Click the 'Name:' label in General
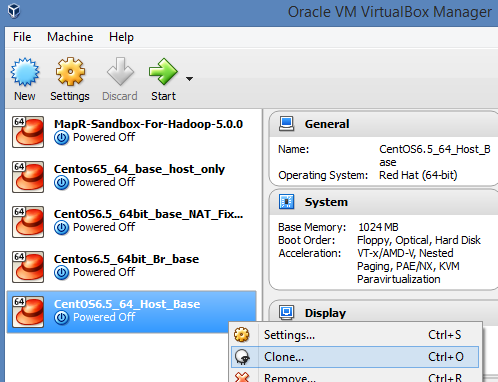The height and width of the screenshot is (382, 498). [294, 149]
